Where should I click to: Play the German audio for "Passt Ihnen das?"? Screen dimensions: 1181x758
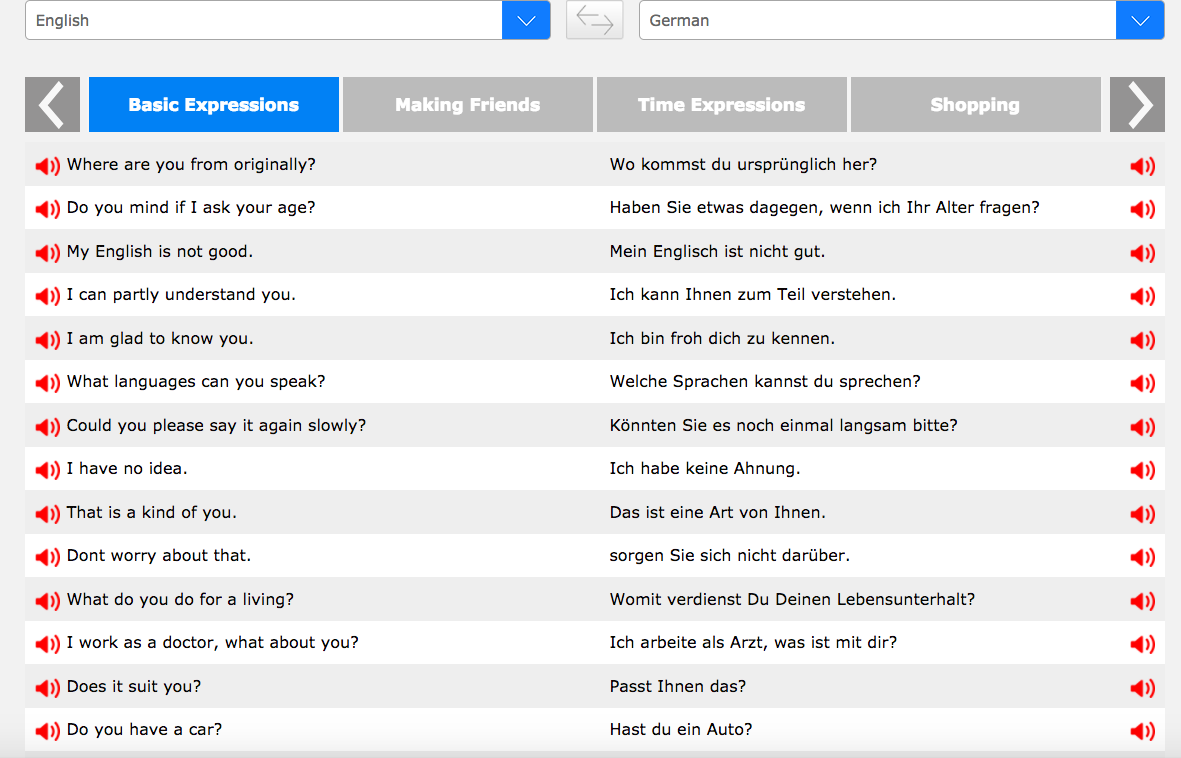pos(1141,688)
